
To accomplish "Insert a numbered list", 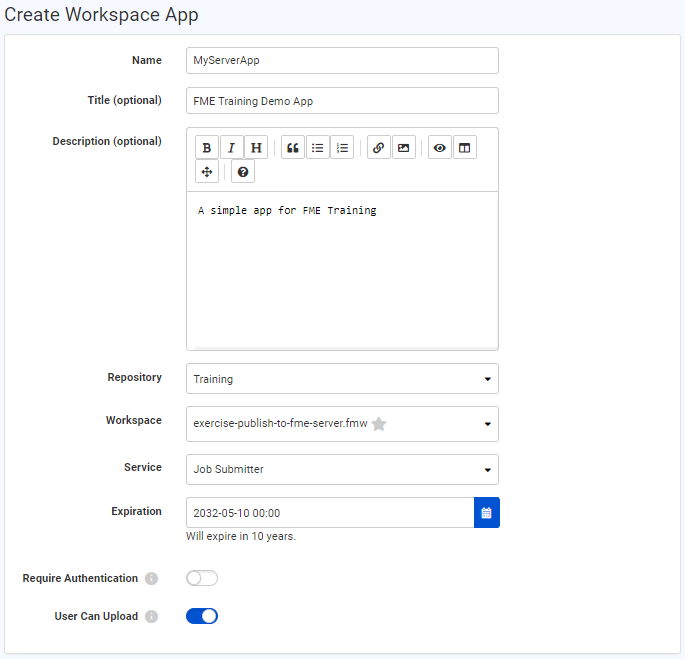I will click(342, 148).
